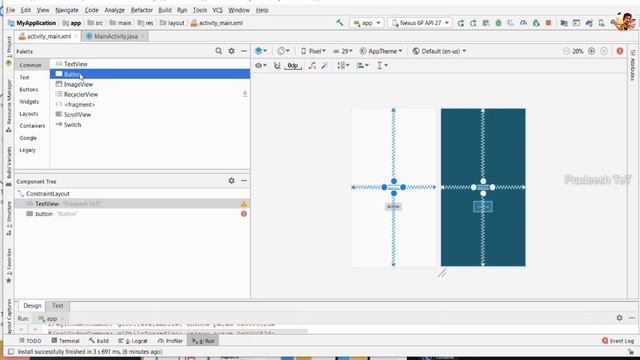Open the orientation for preview dropdown
Screen dimensions: 640x360
pyautogui.click(x=283, y=51)
